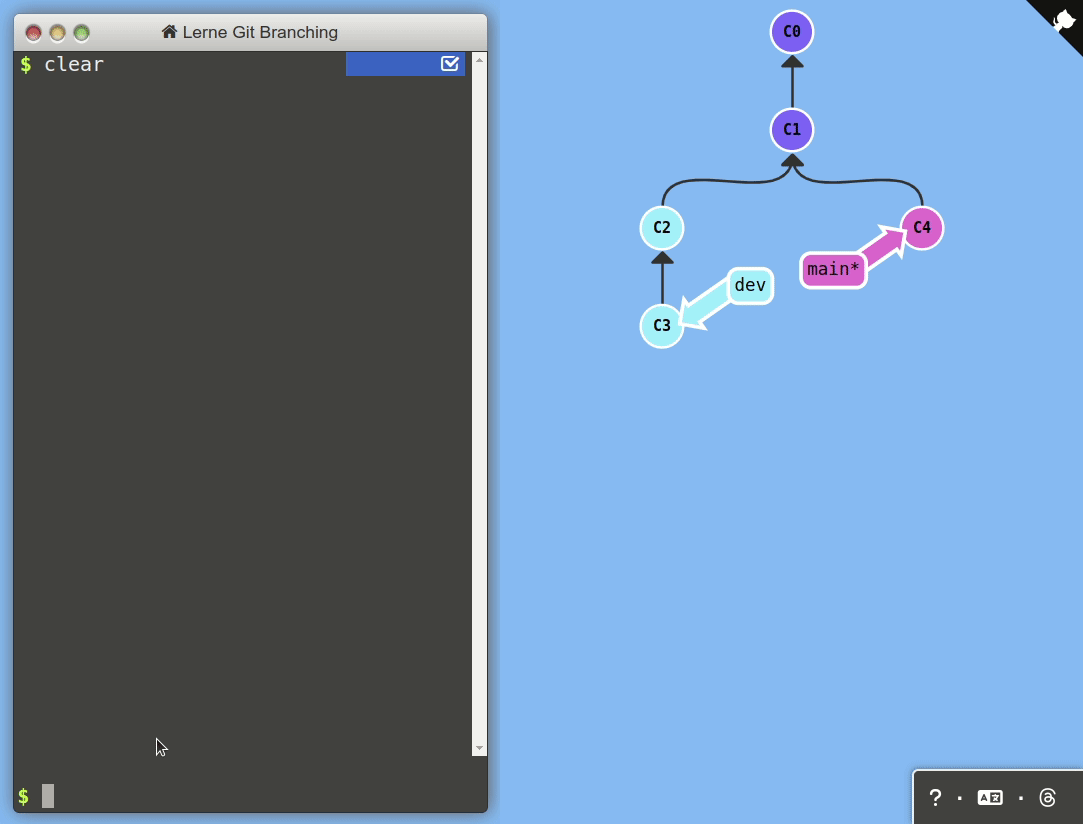This screenshot has height=824, width=1083.
Task: Select commit node C1
Action: (x=792, y=130)
